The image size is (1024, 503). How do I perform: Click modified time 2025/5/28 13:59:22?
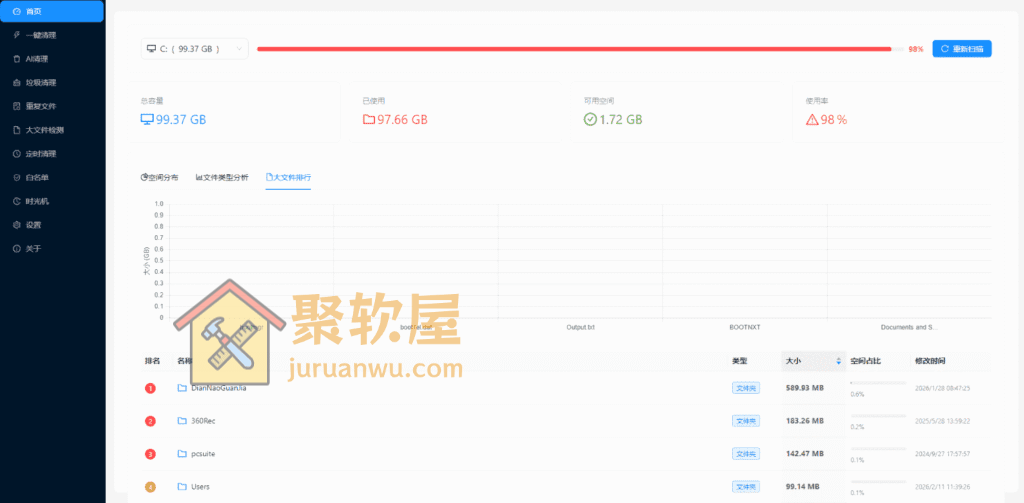click(x=943, y=421)
